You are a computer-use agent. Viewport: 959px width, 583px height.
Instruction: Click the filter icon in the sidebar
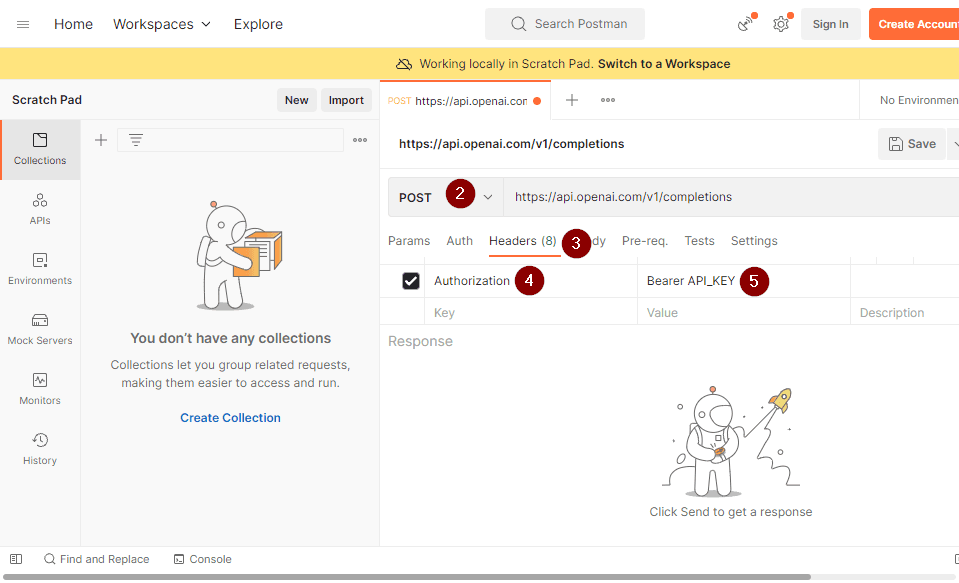pyautogui.click(x=136, y=140)
